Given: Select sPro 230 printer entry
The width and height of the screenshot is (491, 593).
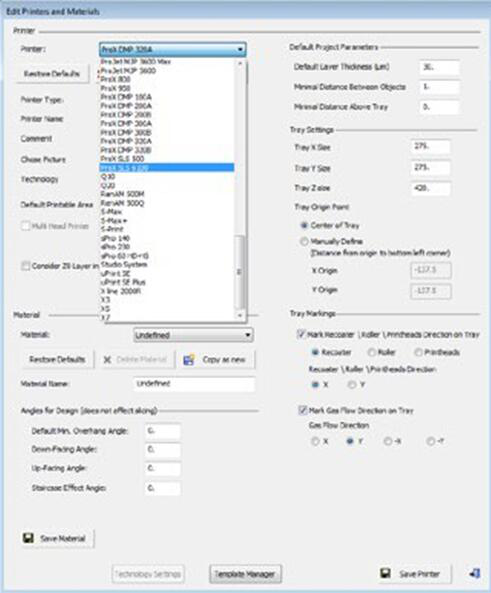Looking at the screenshot, I should [x=167, y=247].
